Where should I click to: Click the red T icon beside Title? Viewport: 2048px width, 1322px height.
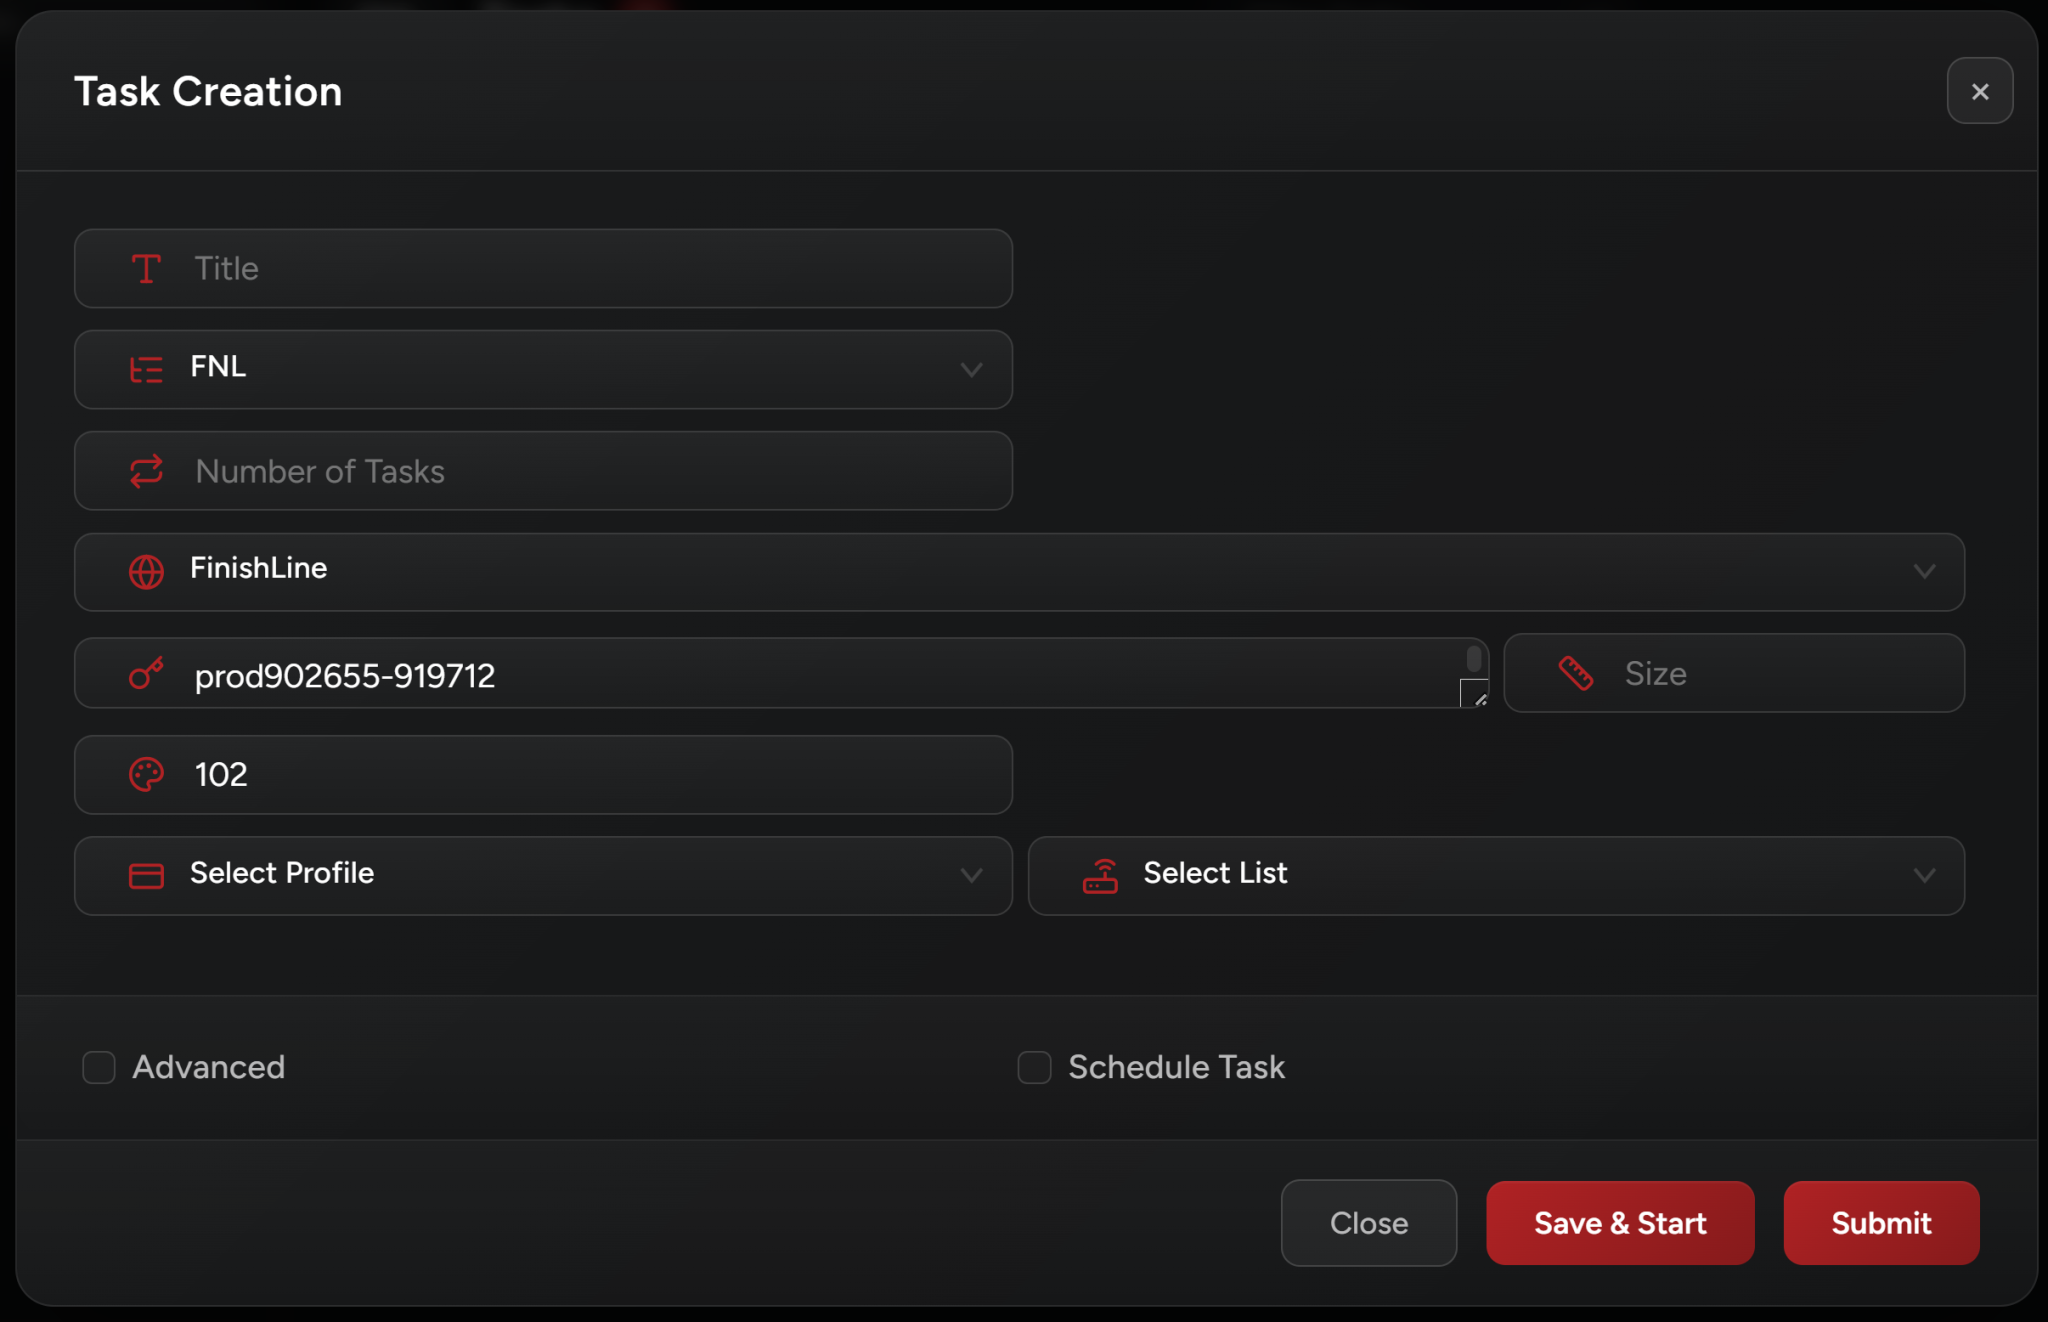(x=146, y=269)
